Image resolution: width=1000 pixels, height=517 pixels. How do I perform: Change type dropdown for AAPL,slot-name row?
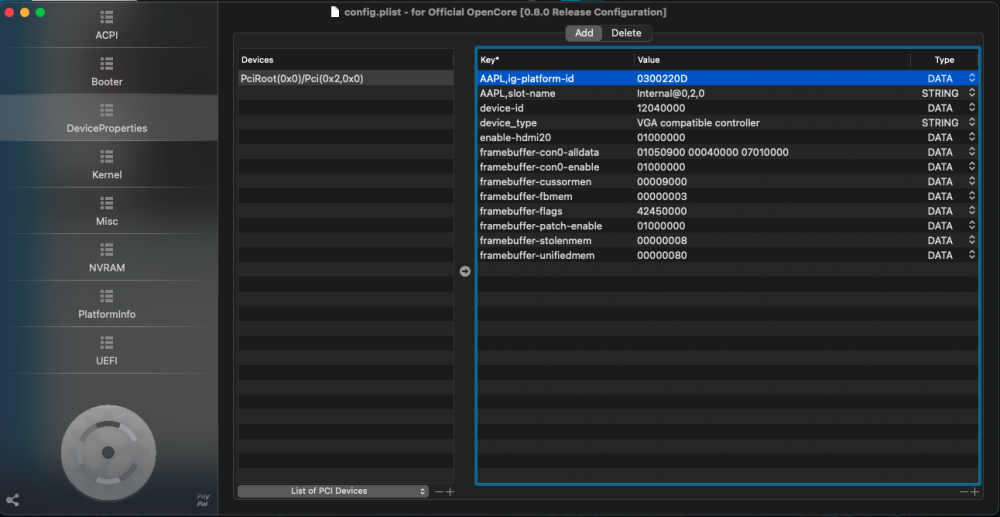tap(972, 93)
